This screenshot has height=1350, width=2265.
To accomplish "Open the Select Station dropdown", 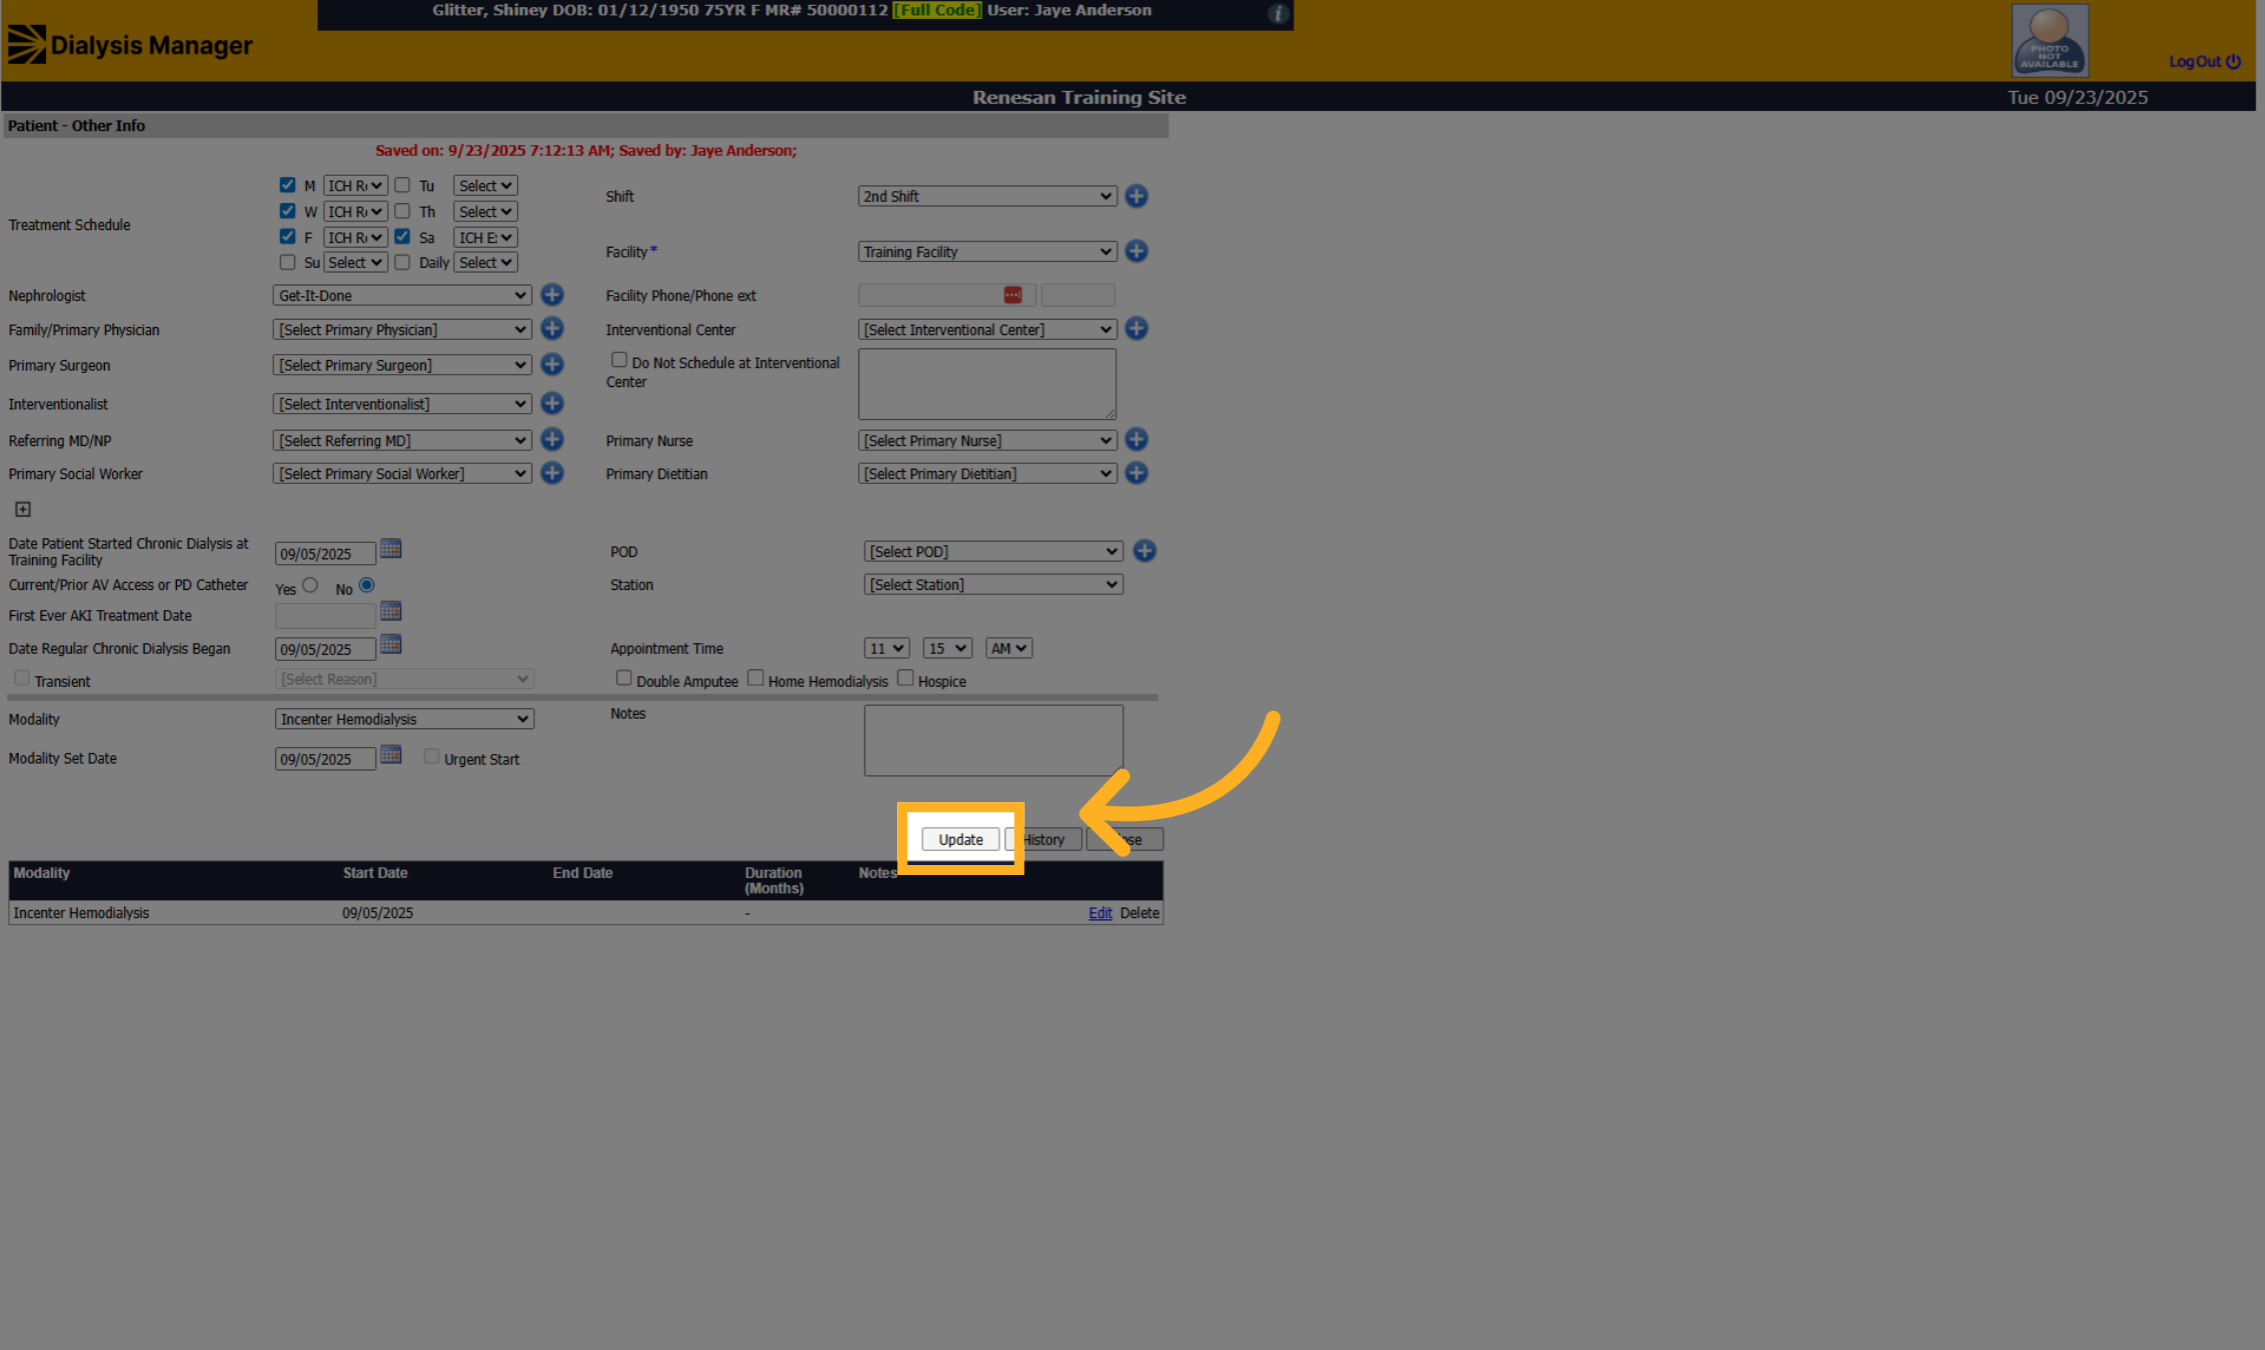I will coord(993,585).
